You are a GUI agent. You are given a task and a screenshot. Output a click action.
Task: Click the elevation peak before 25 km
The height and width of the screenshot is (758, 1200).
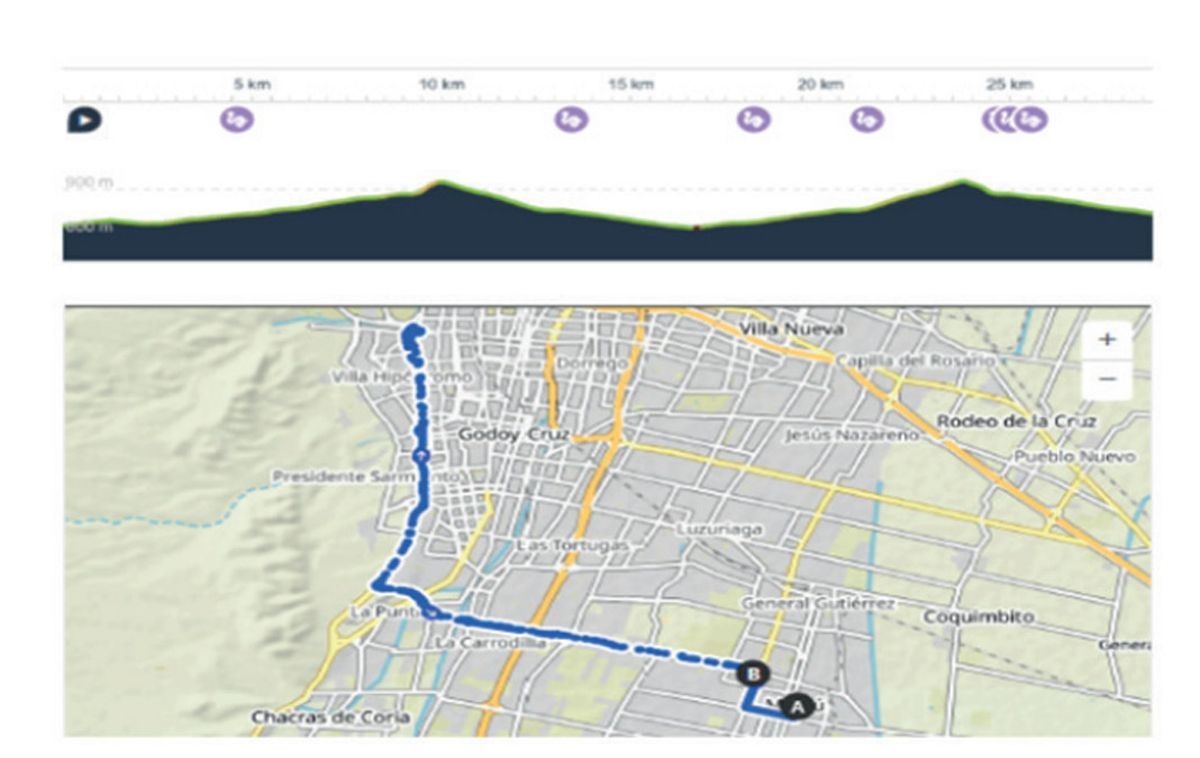pyautogui.click(x=962, y=182)
